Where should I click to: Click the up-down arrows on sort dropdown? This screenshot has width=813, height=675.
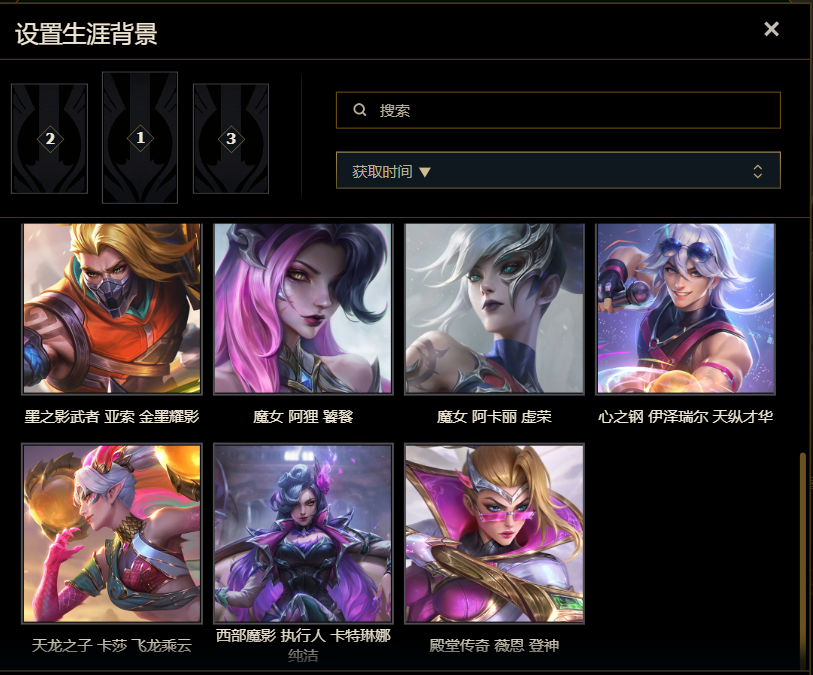coord(758,171)
